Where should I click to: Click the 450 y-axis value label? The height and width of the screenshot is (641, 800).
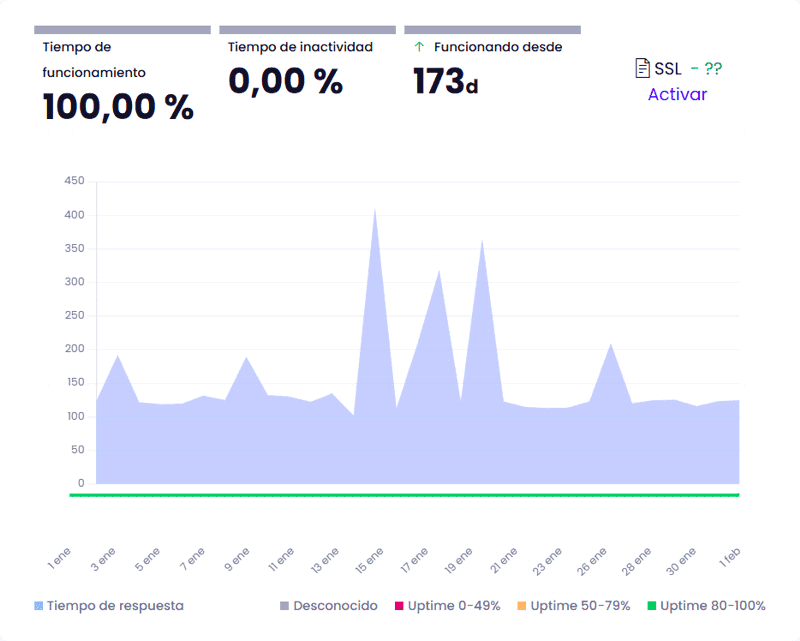(74, 181)
